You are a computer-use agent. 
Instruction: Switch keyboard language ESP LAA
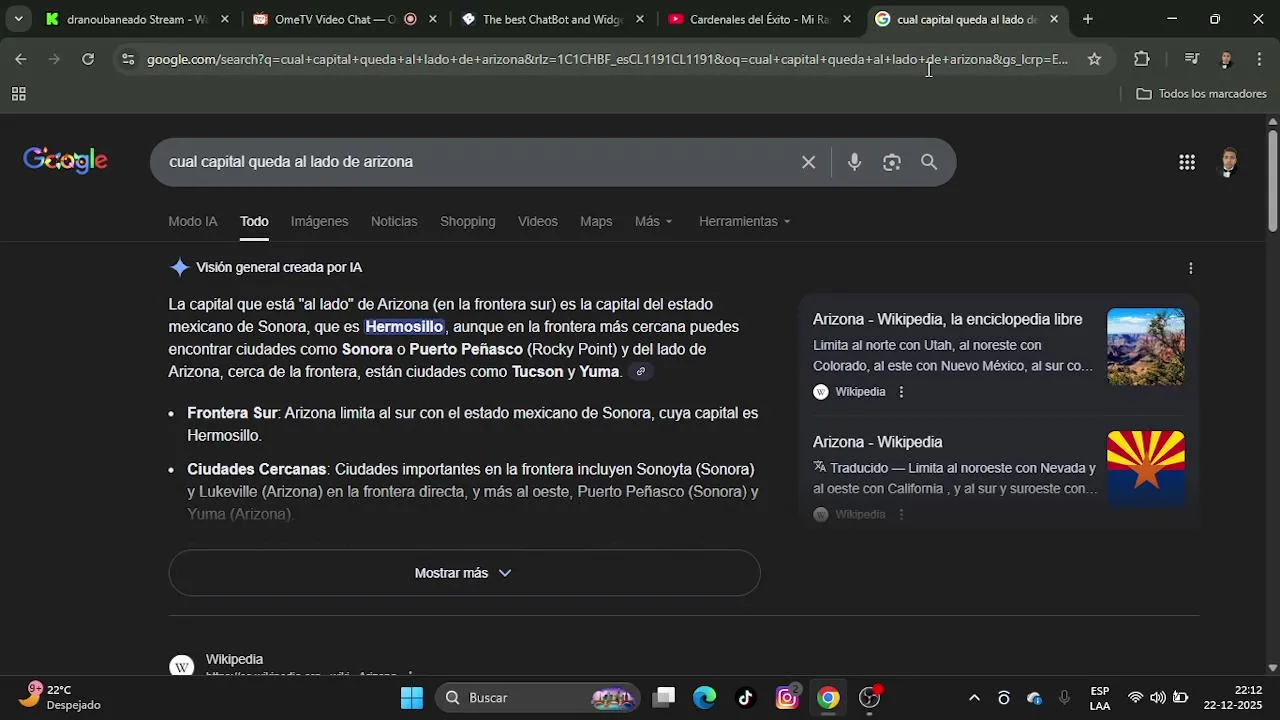pyautogui.click(x=1100, y=698)
